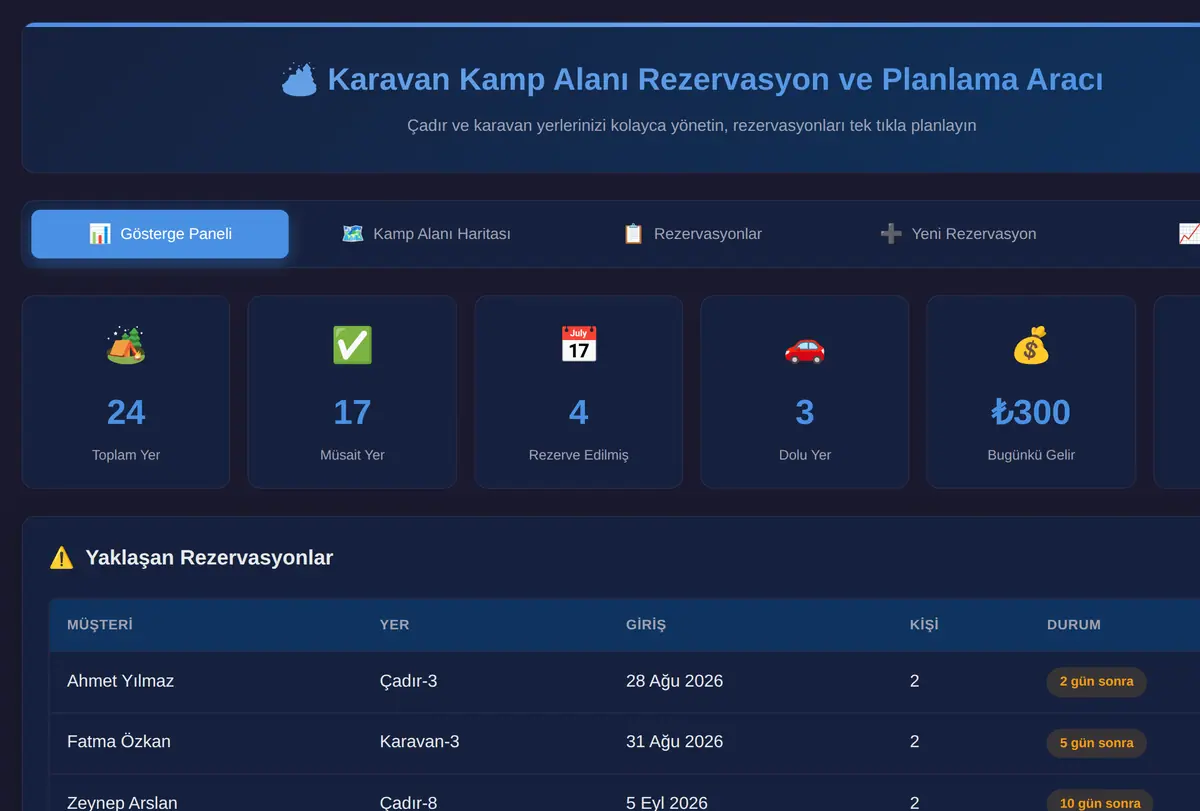Click the date 28 Ağu 2026

[x=675, y=681]
